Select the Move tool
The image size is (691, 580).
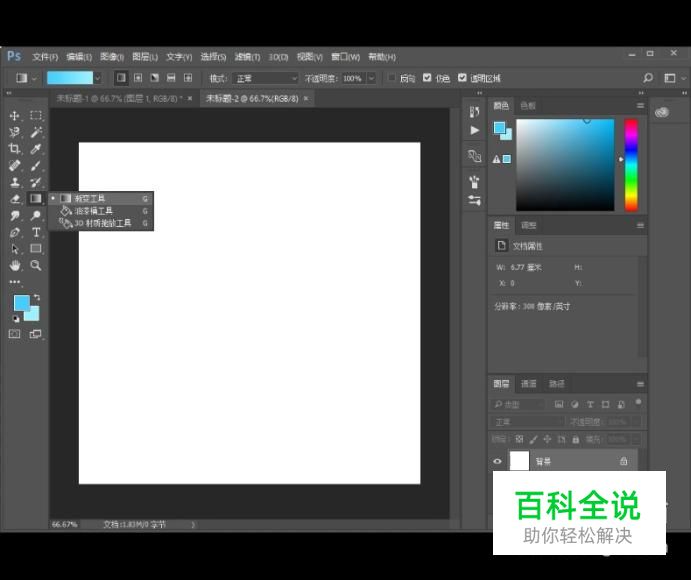pos(14,115)
